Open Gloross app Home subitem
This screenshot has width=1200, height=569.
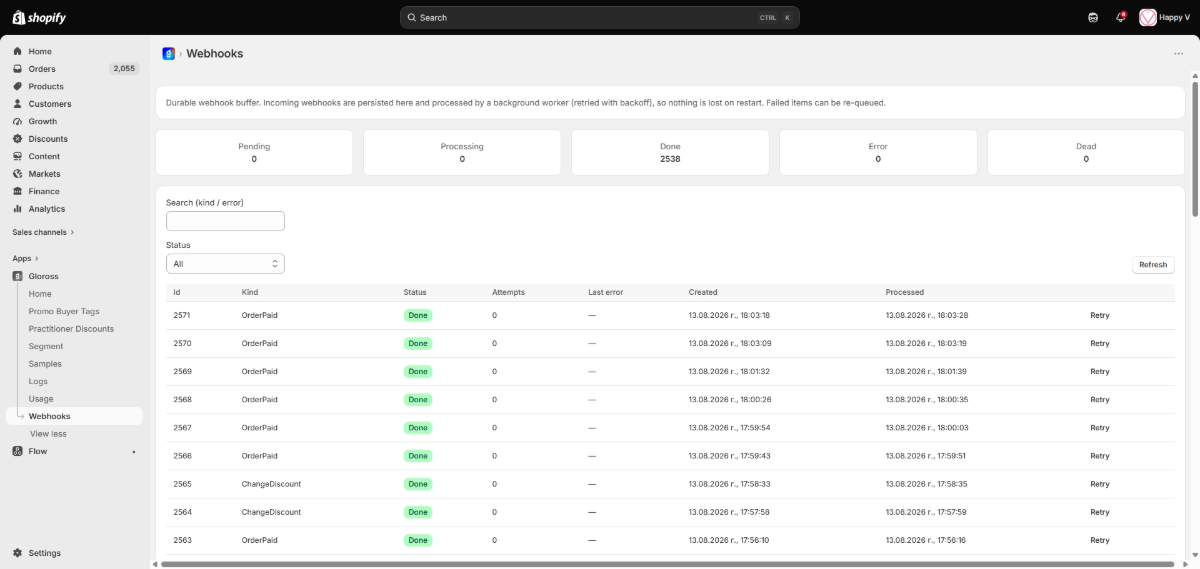(x=40, y=294)
